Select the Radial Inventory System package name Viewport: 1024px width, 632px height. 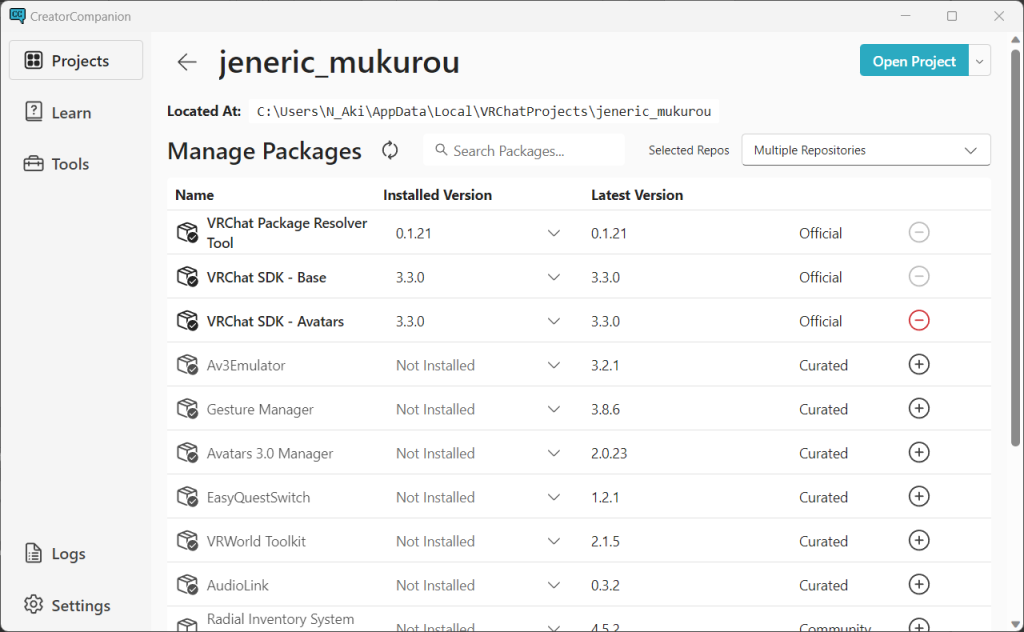point(281,619)
